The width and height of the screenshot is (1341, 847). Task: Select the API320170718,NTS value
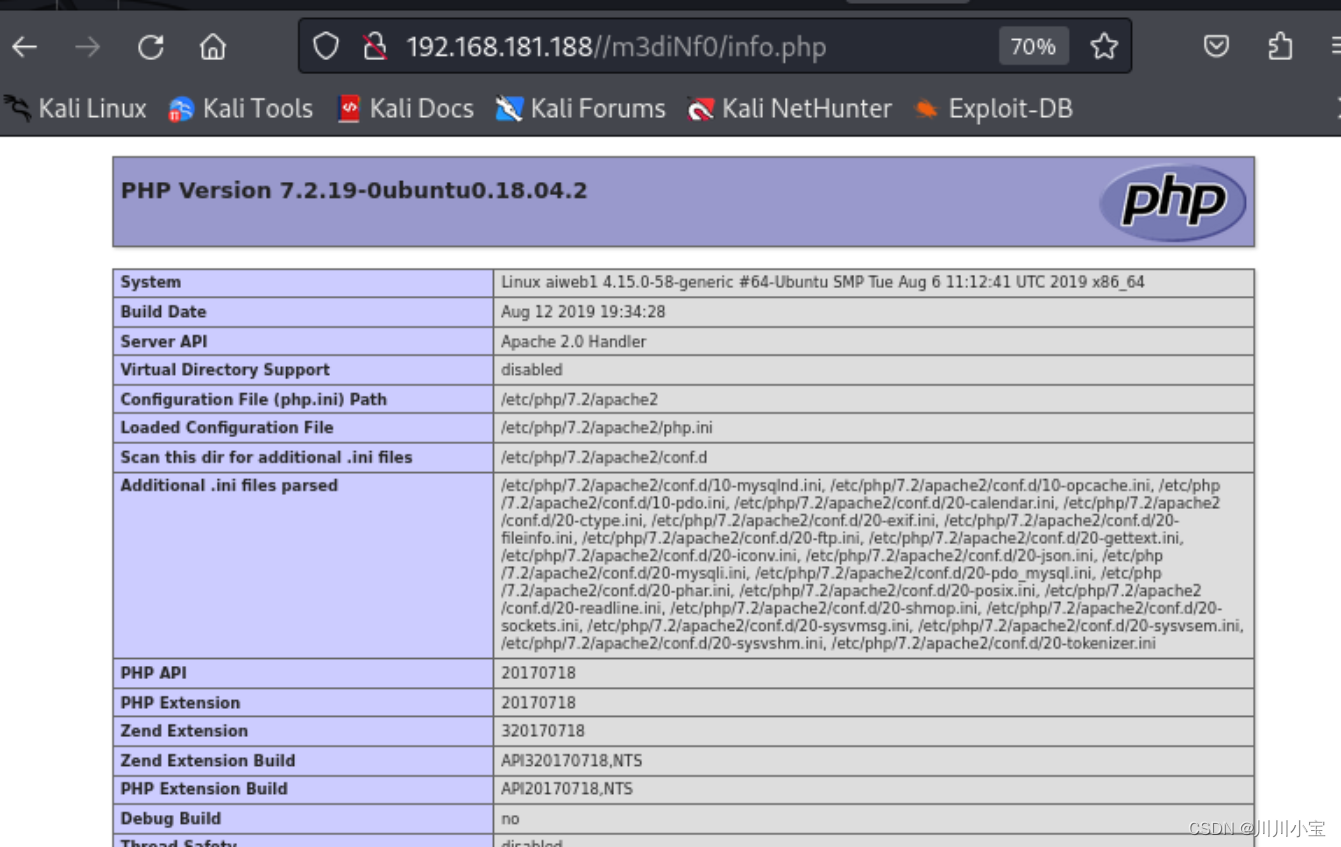point(572,760)
